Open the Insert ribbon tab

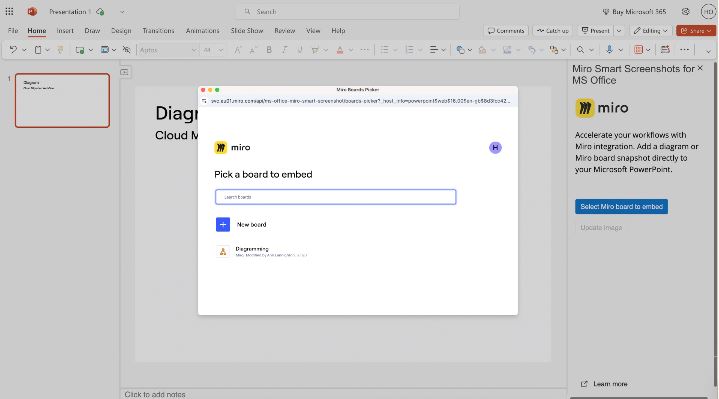click(65, 31)
